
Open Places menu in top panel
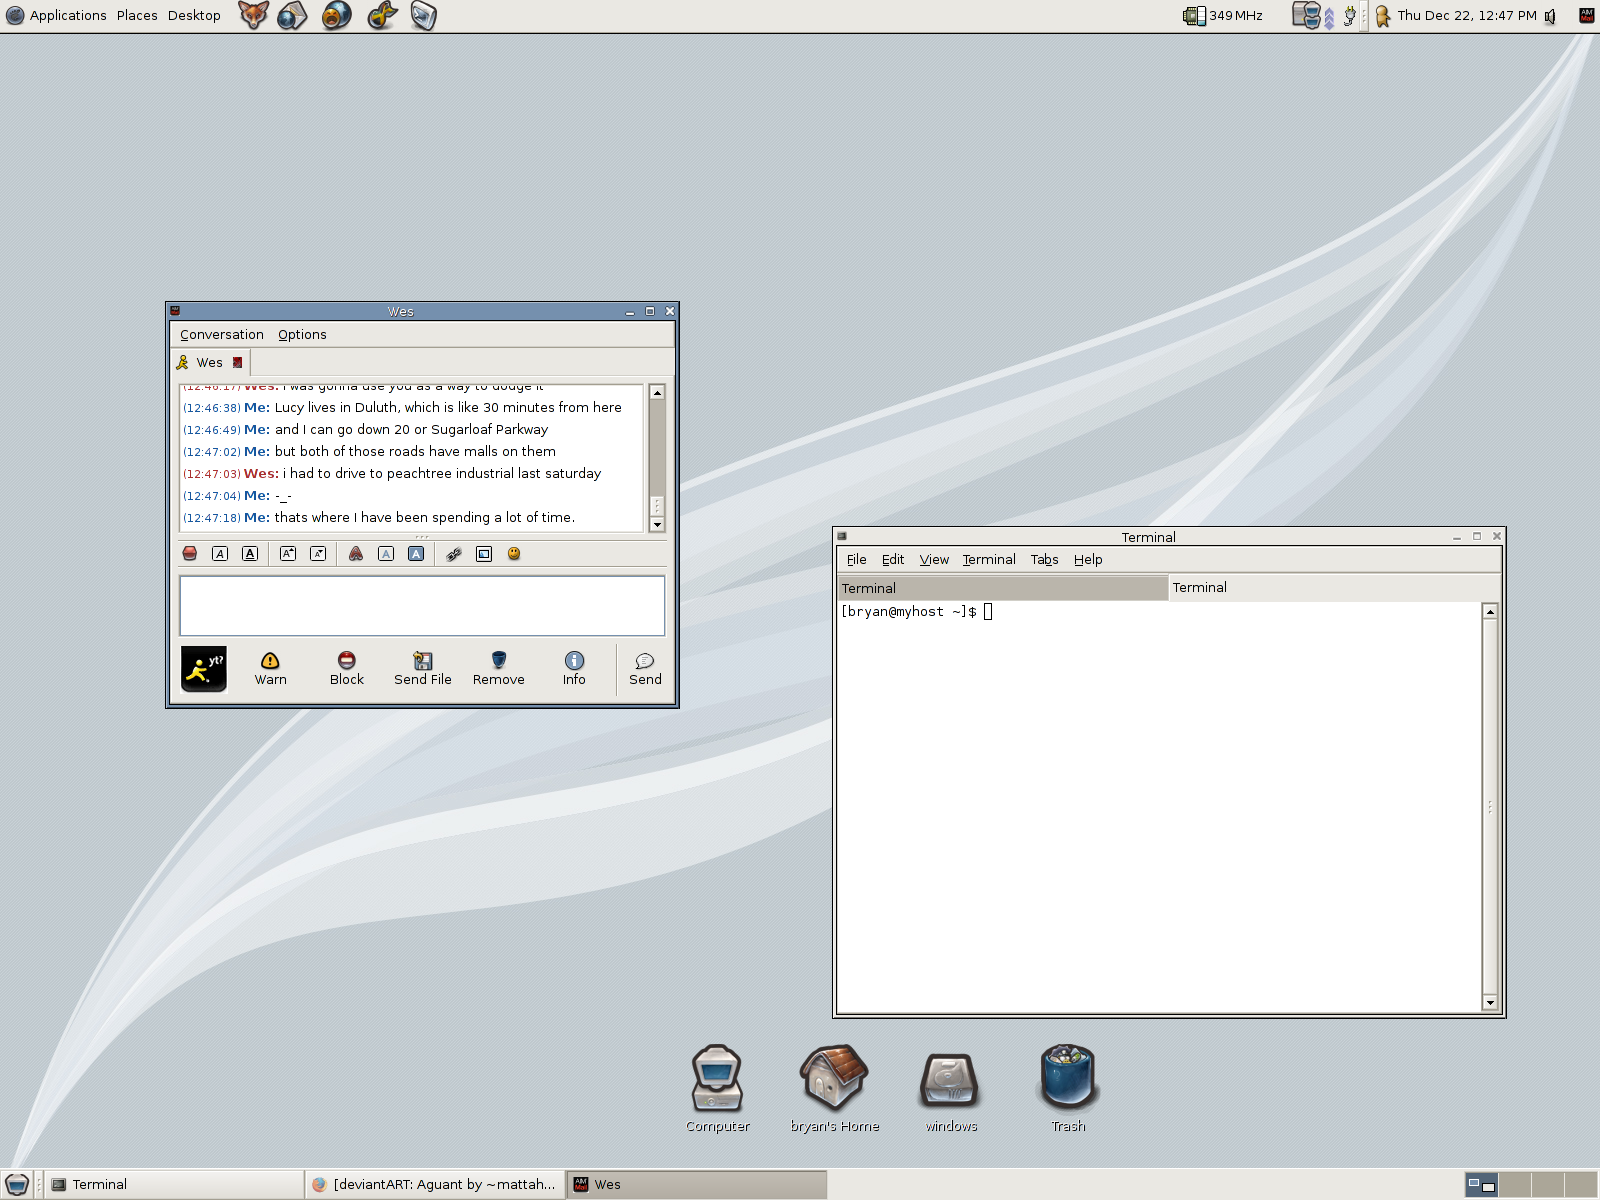pos(137,15)
